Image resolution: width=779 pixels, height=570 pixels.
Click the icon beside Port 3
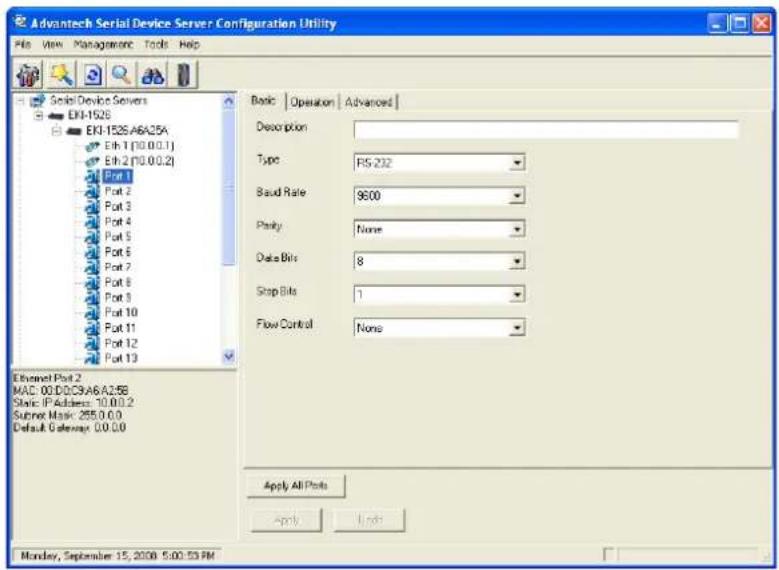(92, 207)
